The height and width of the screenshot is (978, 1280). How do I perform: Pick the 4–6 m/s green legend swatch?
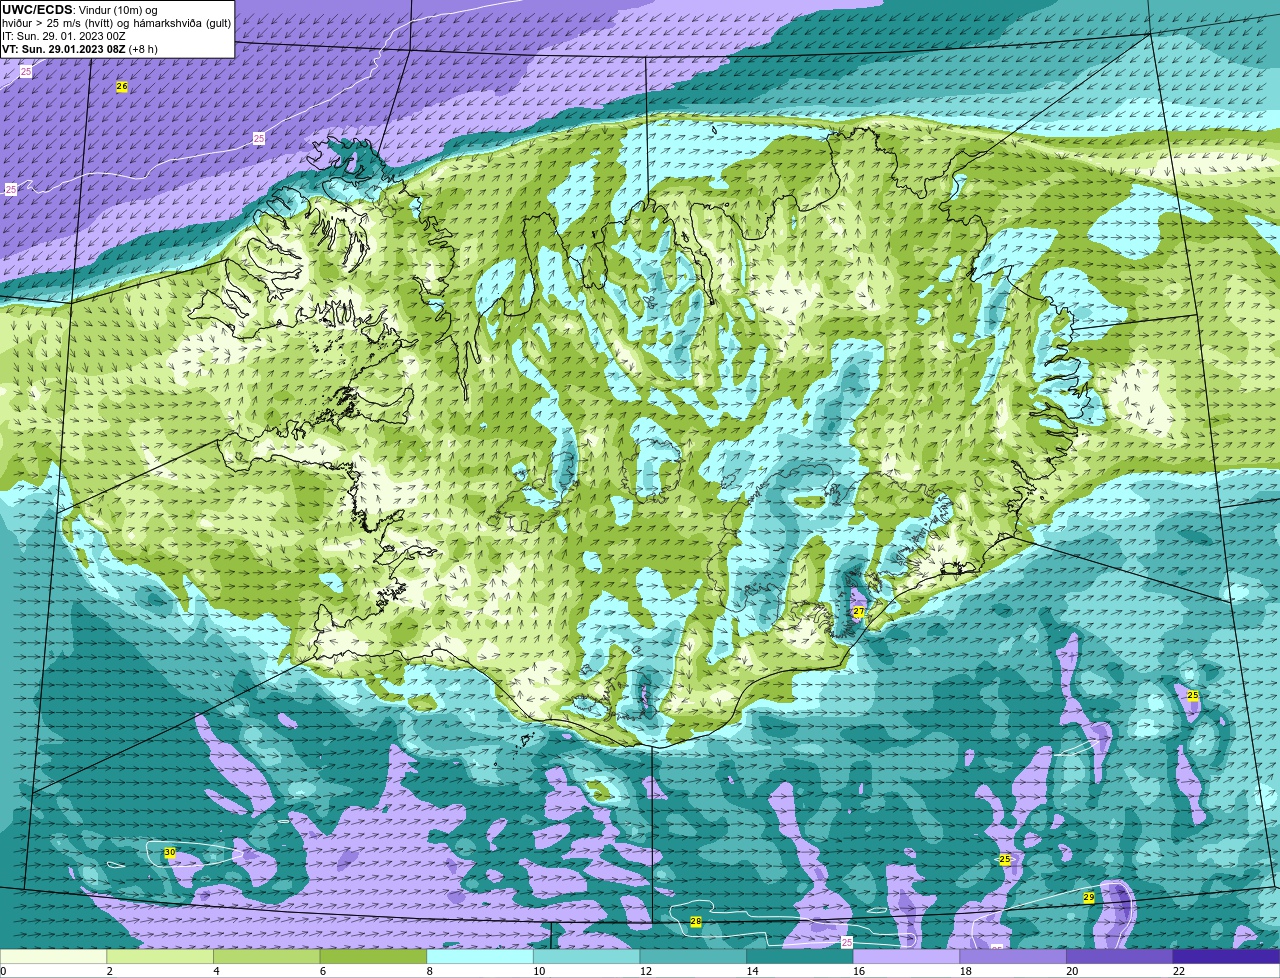[267, 956]
